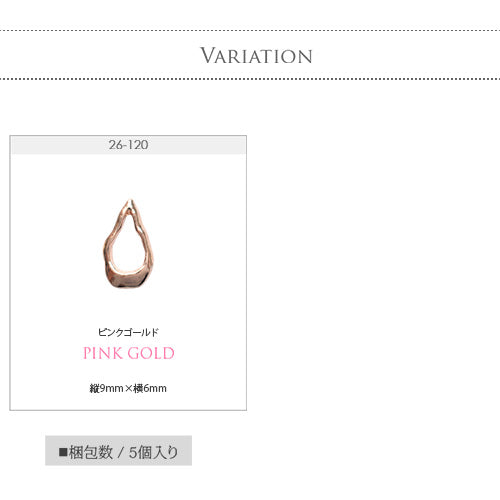The height and width of the screenshot is (500, 500).
Task: Click the ピンクゴールド Japanese label
Action: tap(128, 332)
